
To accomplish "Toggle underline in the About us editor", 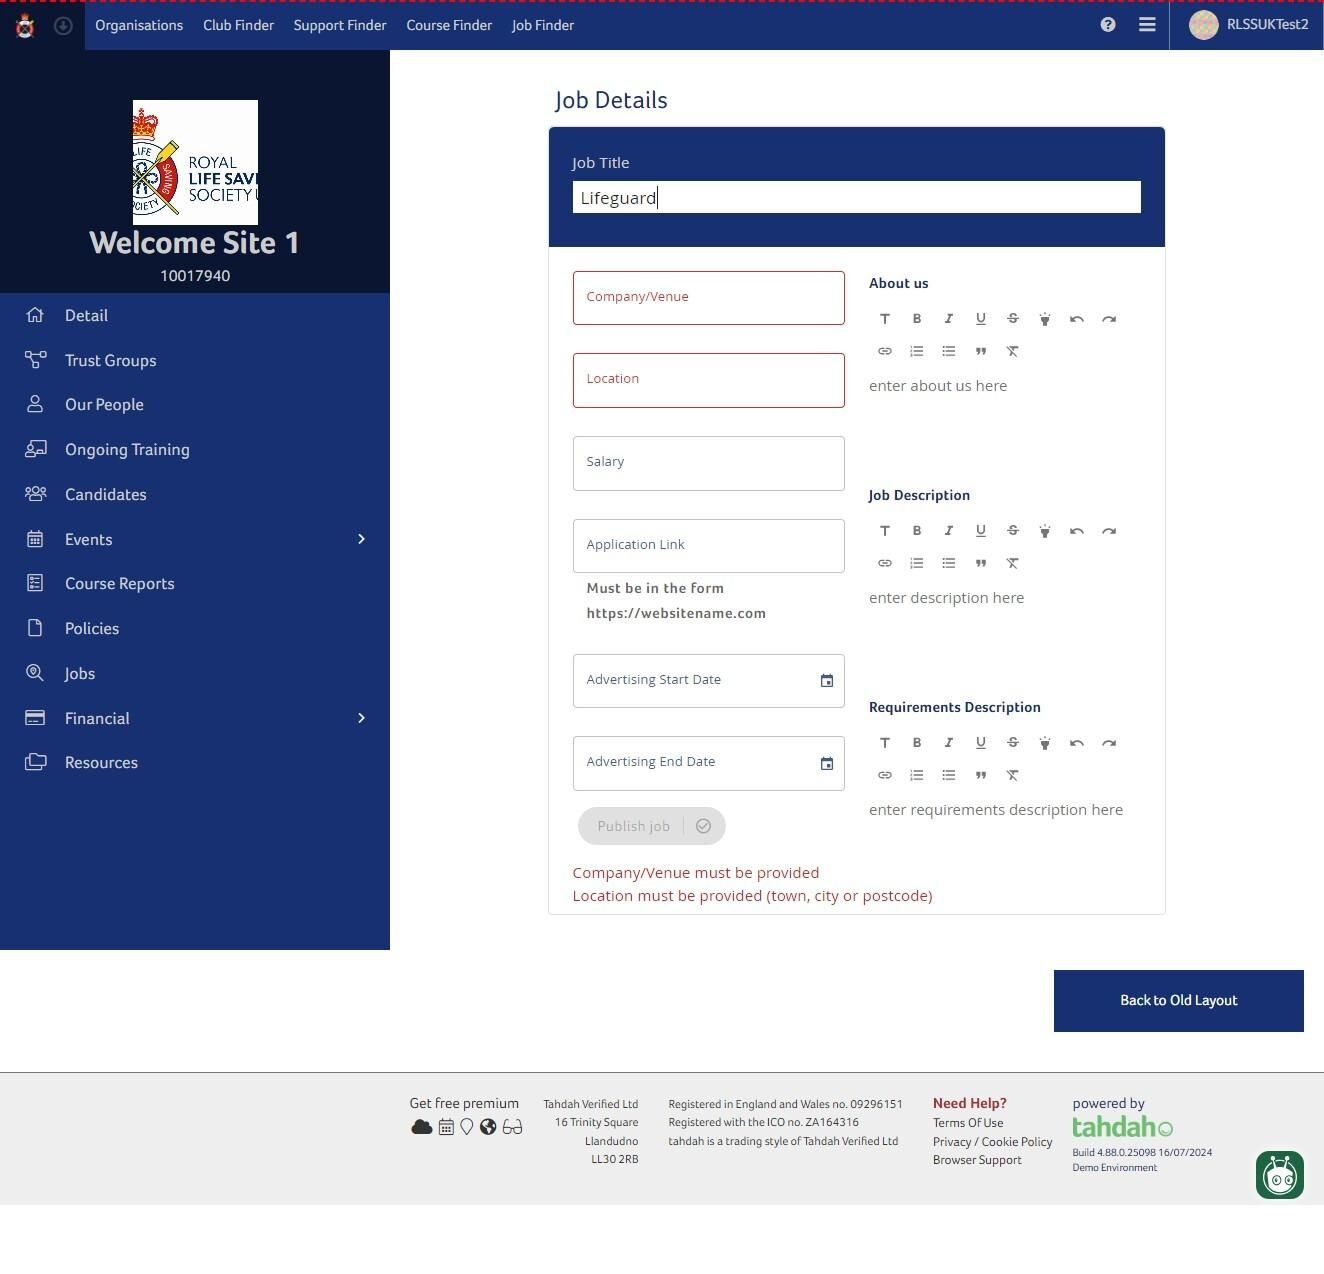I will pos(981,318).
